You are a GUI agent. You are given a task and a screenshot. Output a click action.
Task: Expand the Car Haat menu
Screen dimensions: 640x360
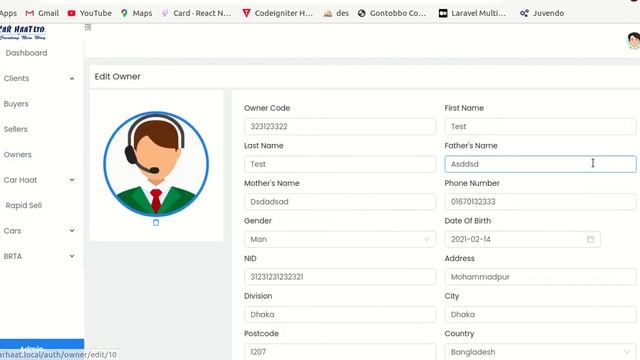point(39,180)
